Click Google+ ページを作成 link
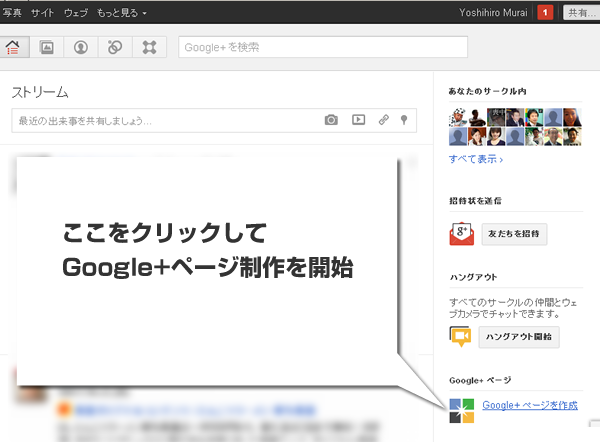The width and height of the screenshot is (600, 442). 530,405
